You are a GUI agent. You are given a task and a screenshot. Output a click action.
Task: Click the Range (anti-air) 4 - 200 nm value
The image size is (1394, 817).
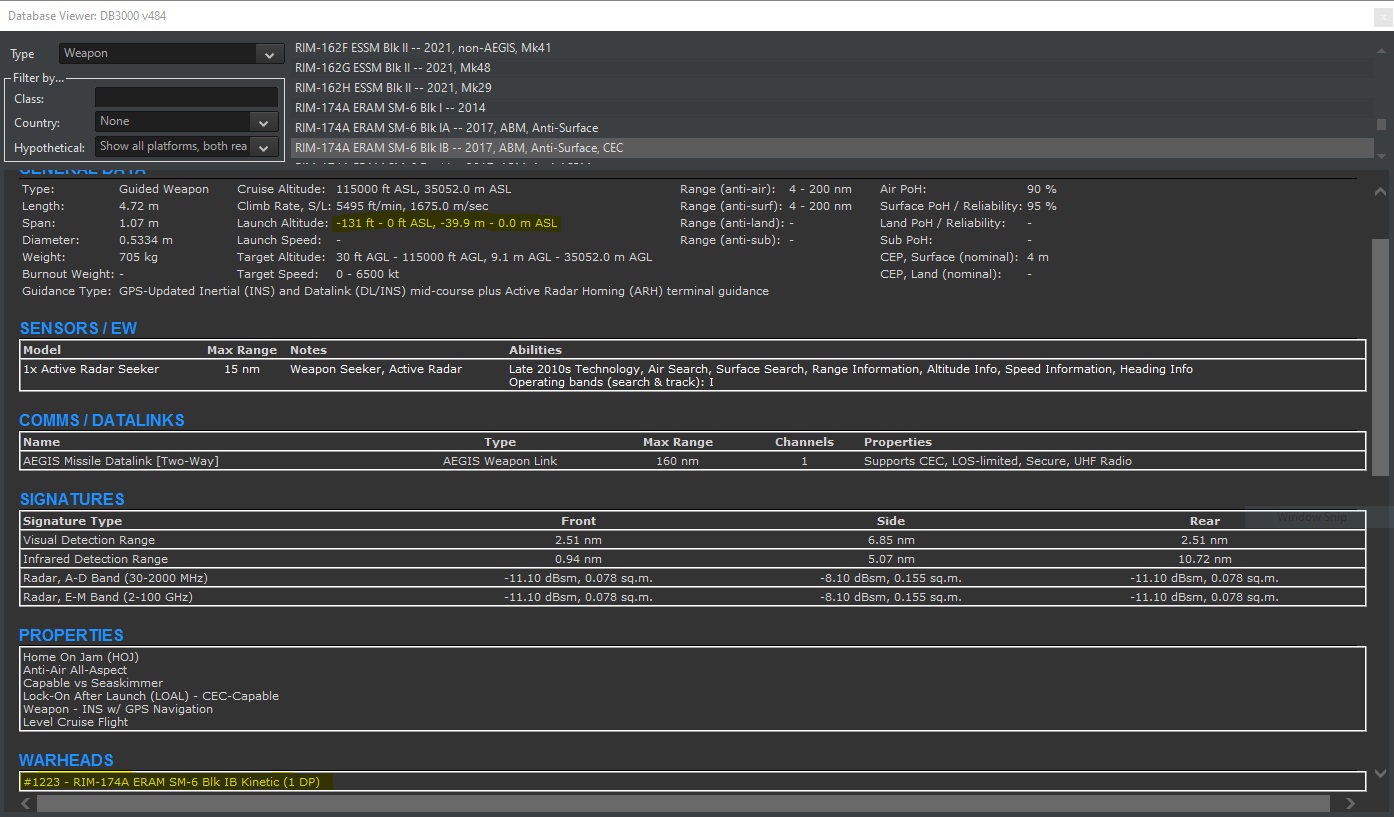(x=820, y=189)
